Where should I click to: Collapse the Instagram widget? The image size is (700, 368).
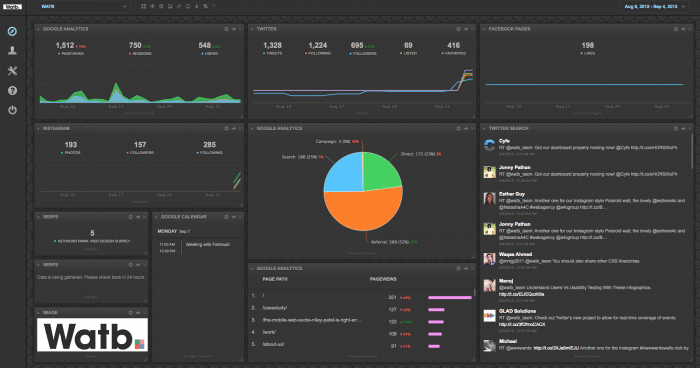[38, 129]
